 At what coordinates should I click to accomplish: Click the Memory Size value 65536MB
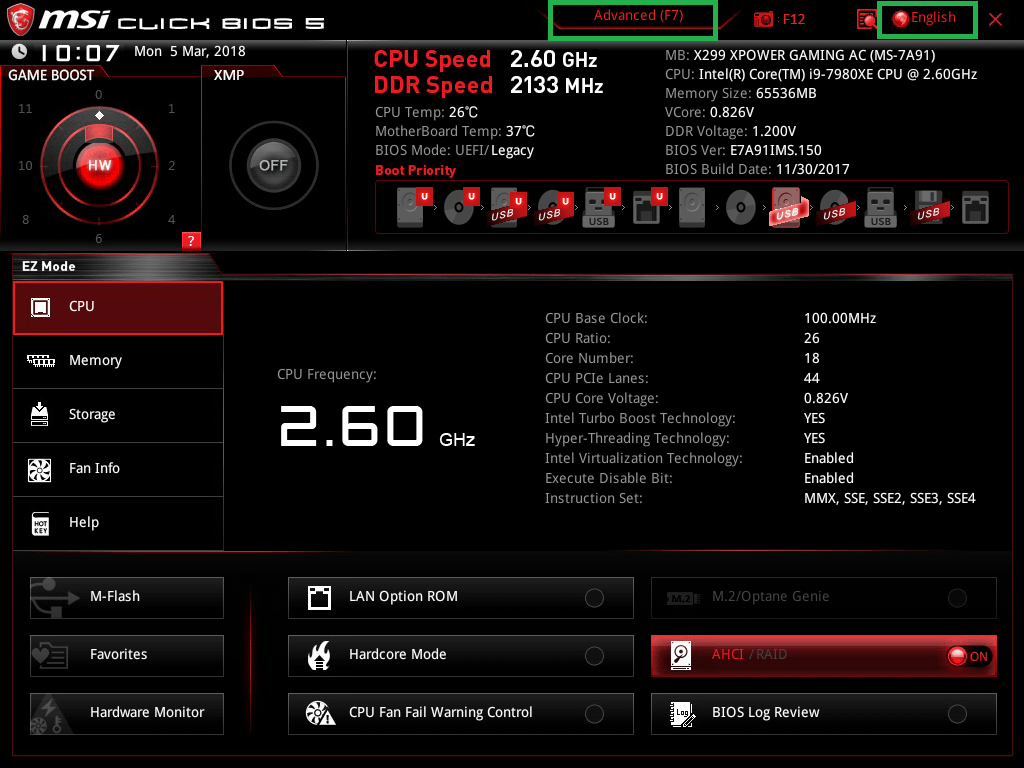(x=786, y=93)
